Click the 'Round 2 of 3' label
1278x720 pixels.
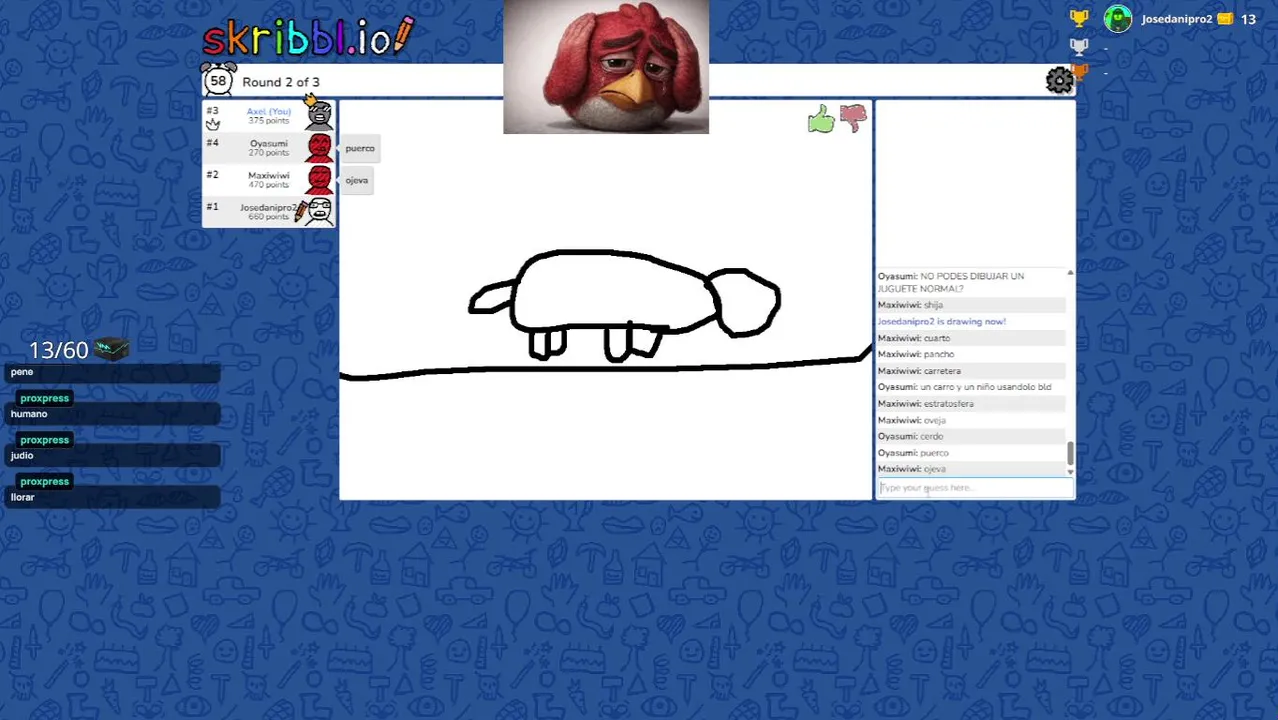(x=281, y=82)
